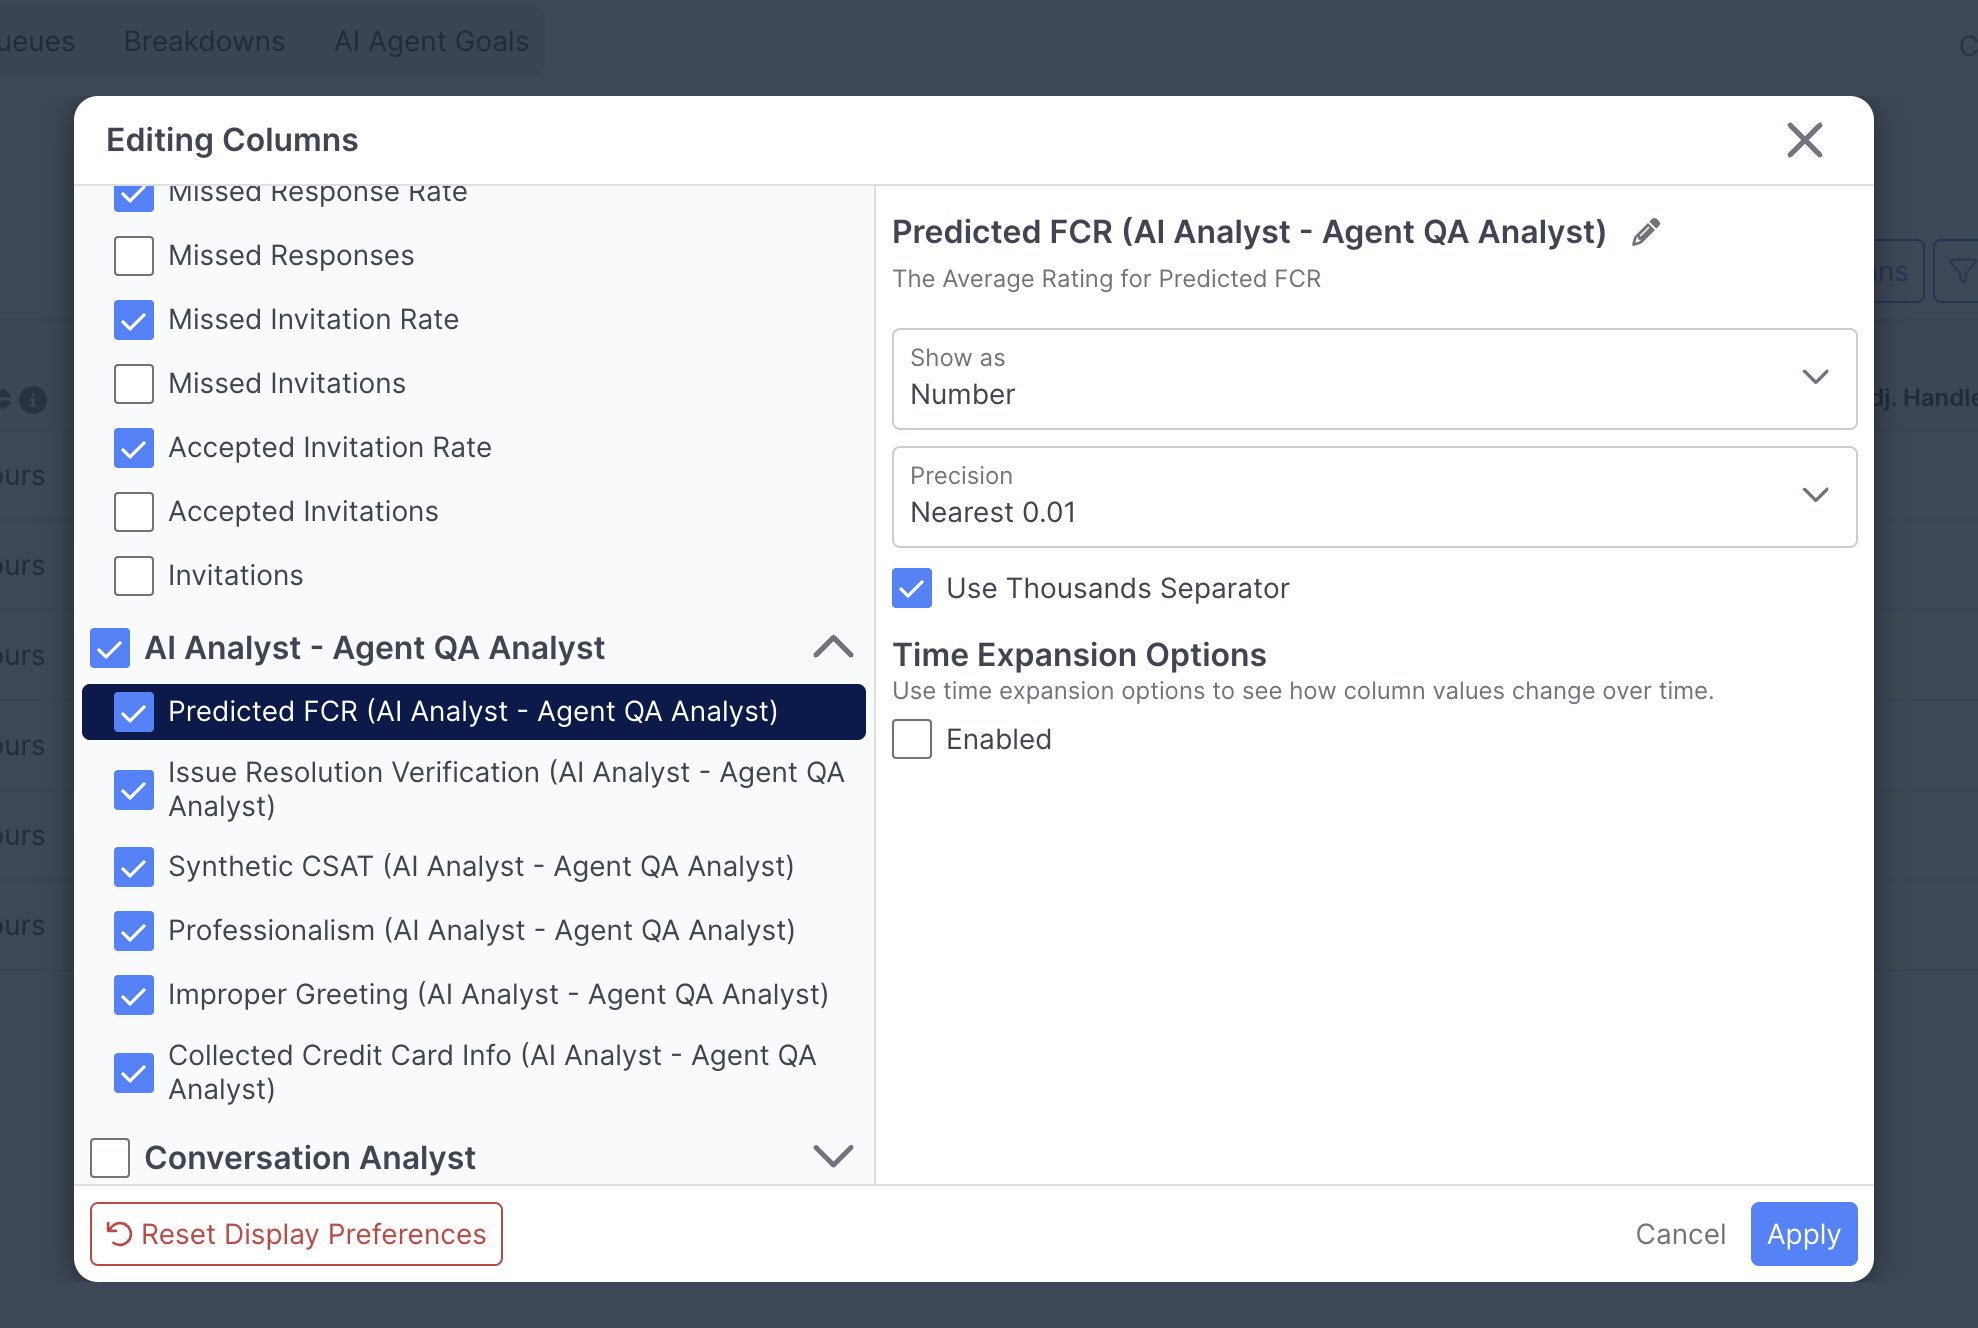Click the info icon in table header

[34, 400]
